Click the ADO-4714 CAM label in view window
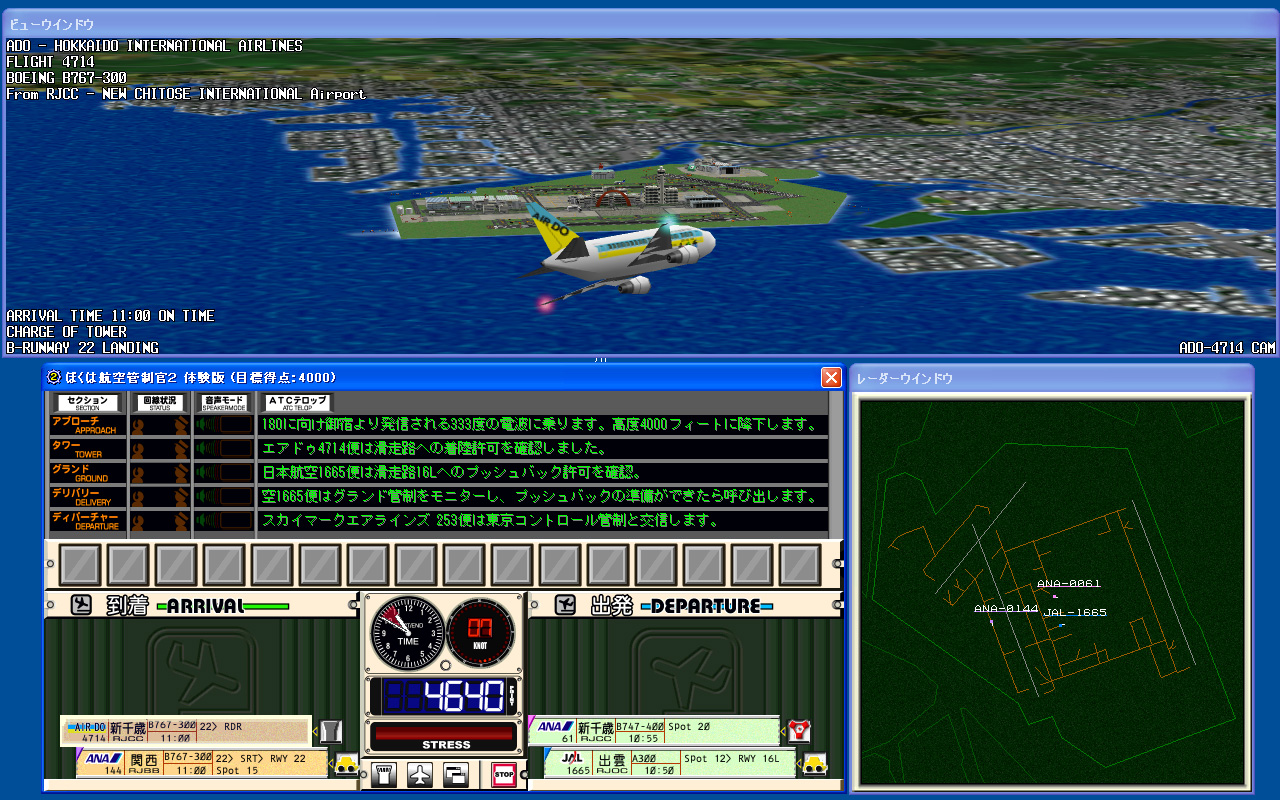1280x800 pixels. [x=1227, y=348]
